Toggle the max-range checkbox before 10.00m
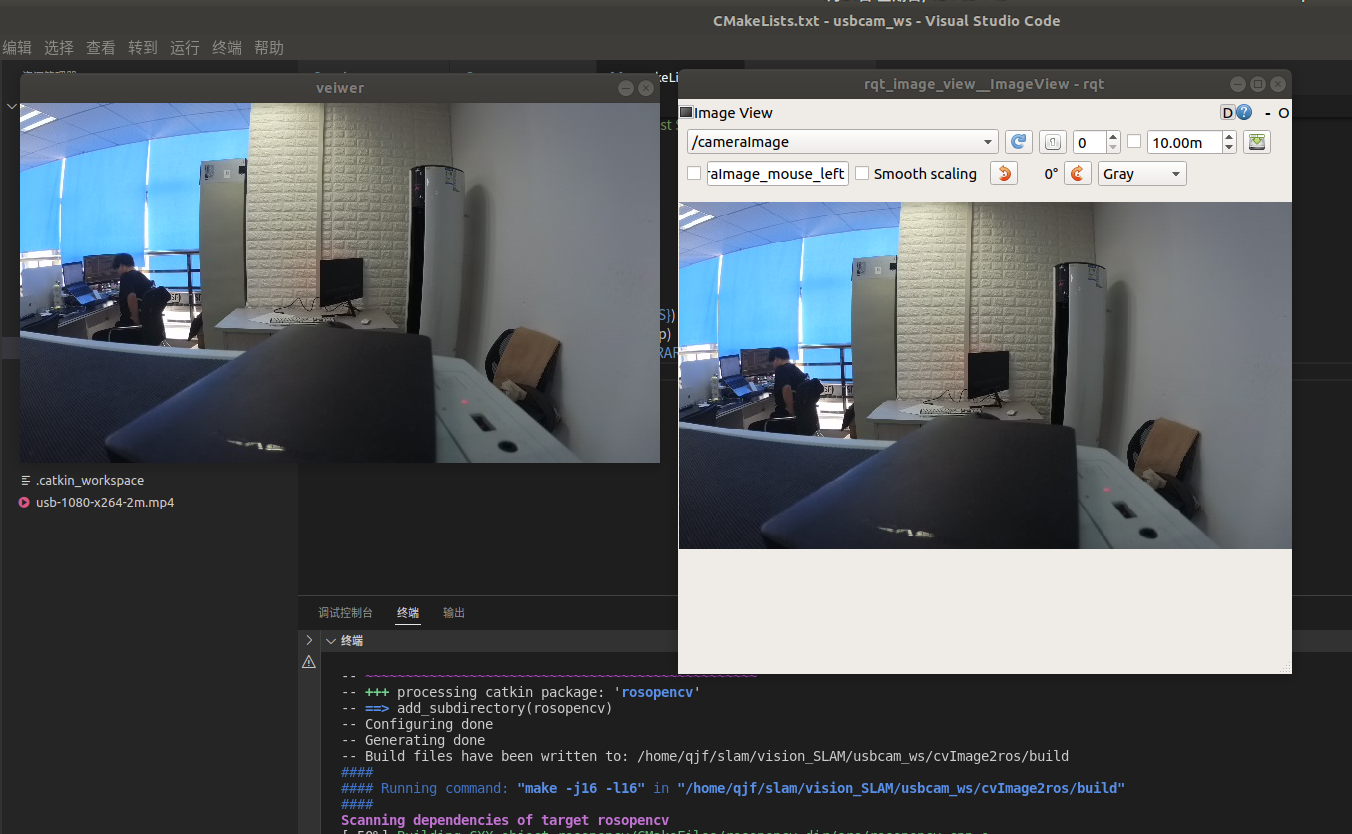1352x834 pixels. [1134, 142]
